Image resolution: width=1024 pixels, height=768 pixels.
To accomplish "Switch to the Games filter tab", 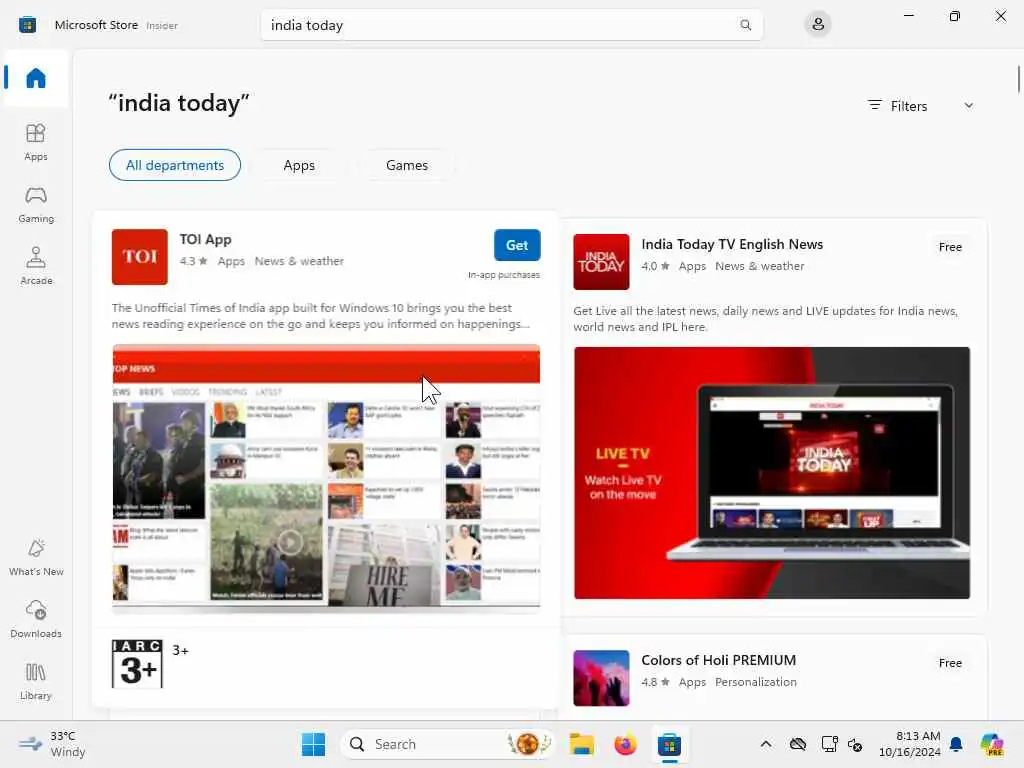I will [407, 165].
